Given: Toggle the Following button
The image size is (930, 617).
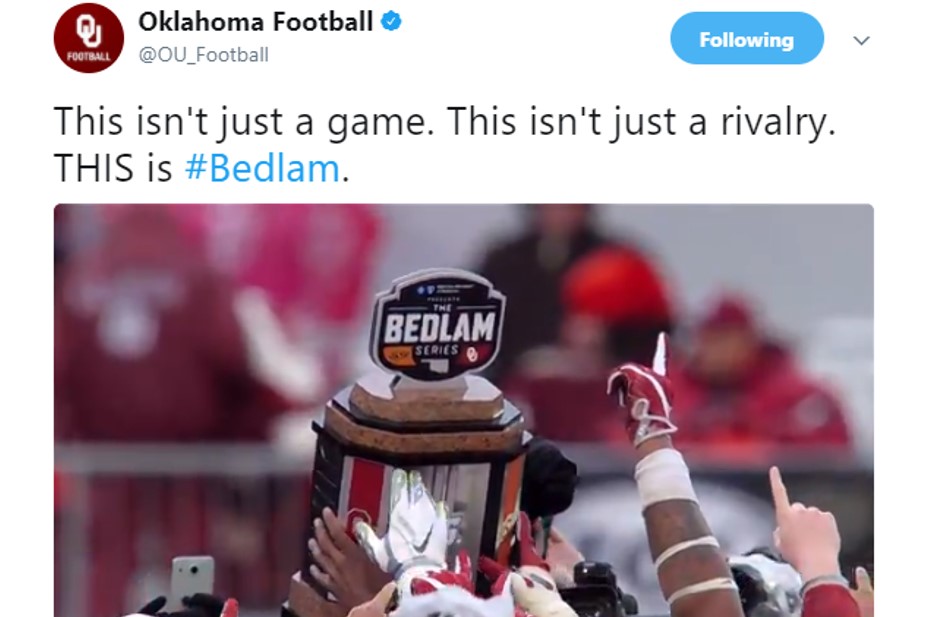Looking at the screenshot, I should [746, 40].
